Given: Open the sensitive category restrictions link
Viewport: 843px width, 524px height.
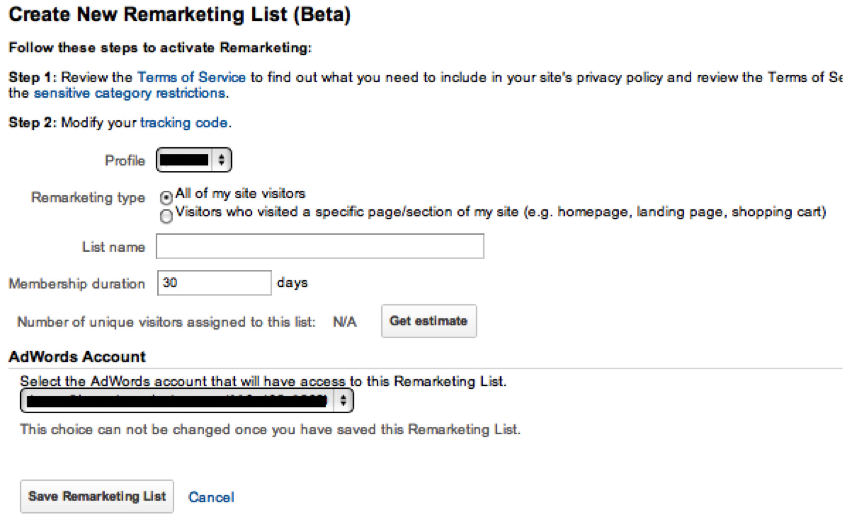Looking at the screenshot, I should 130,94.
